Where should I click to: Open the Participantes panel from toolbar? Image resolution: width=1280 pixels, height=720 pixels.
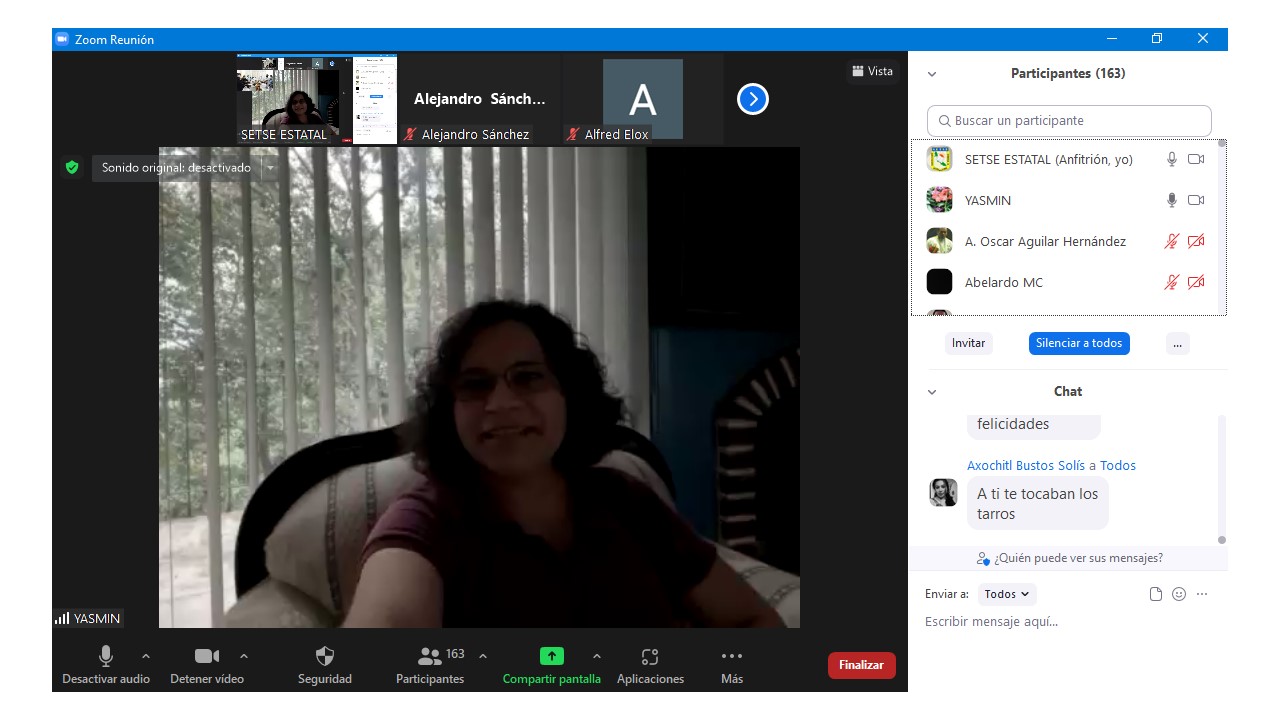pos(430,656)
